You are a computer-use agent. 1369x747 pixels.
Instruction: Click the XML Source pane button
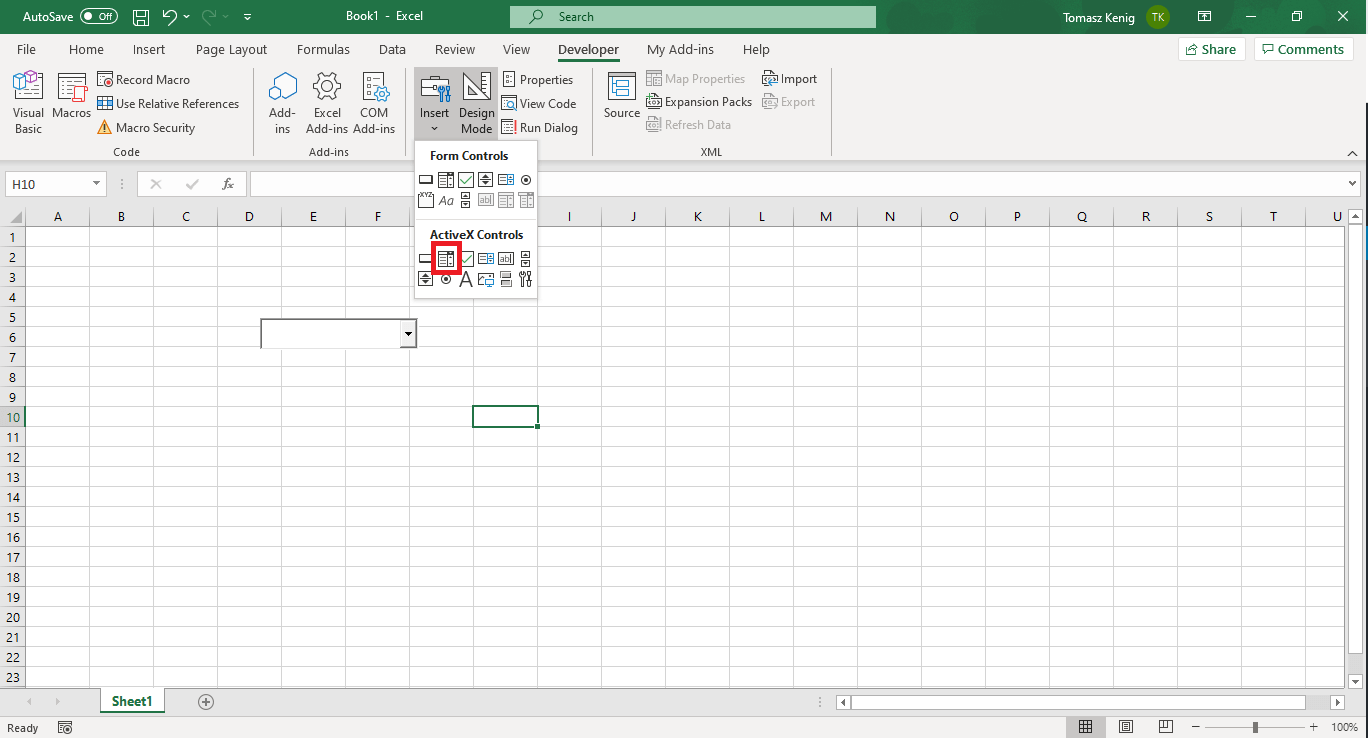click(x=621, y=97)
